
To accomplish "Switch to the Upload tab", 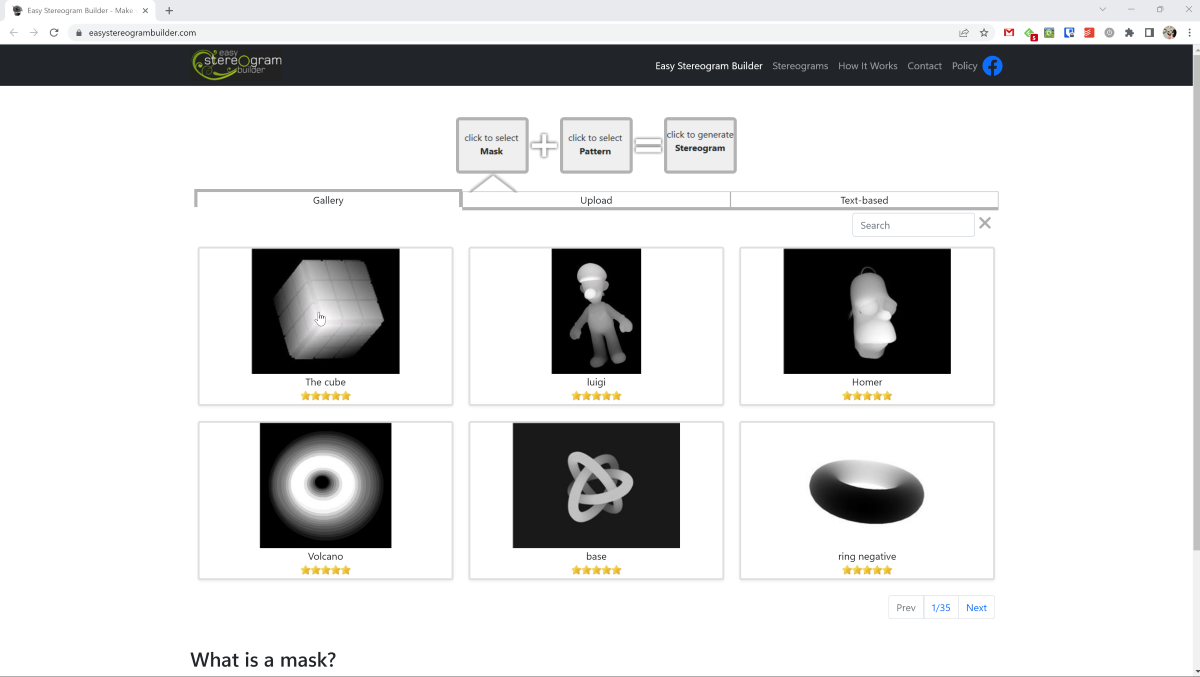I will (x=596, y=200).
